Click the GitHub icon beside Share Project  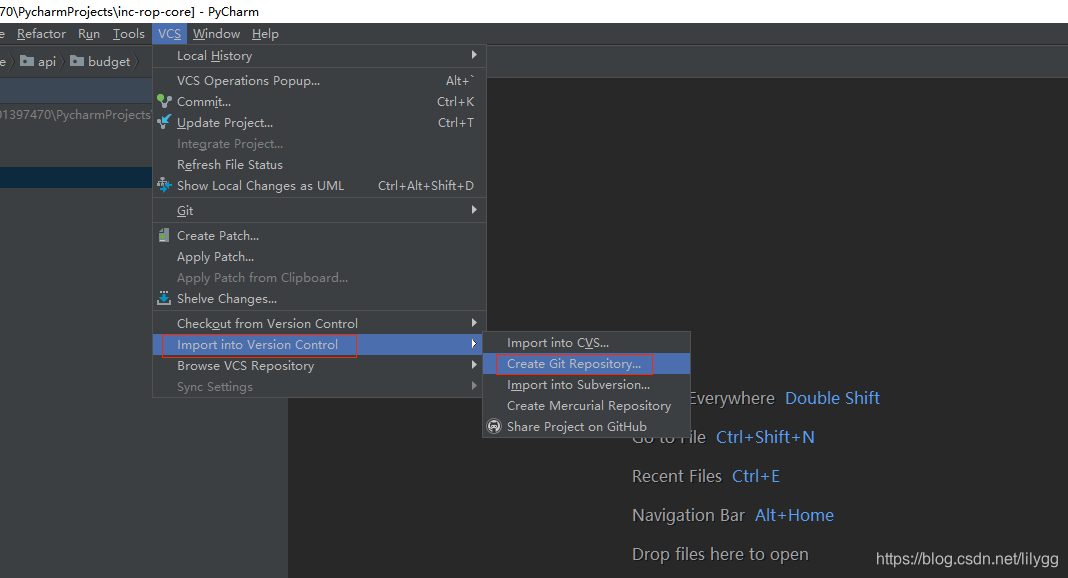tap(494, 426)
